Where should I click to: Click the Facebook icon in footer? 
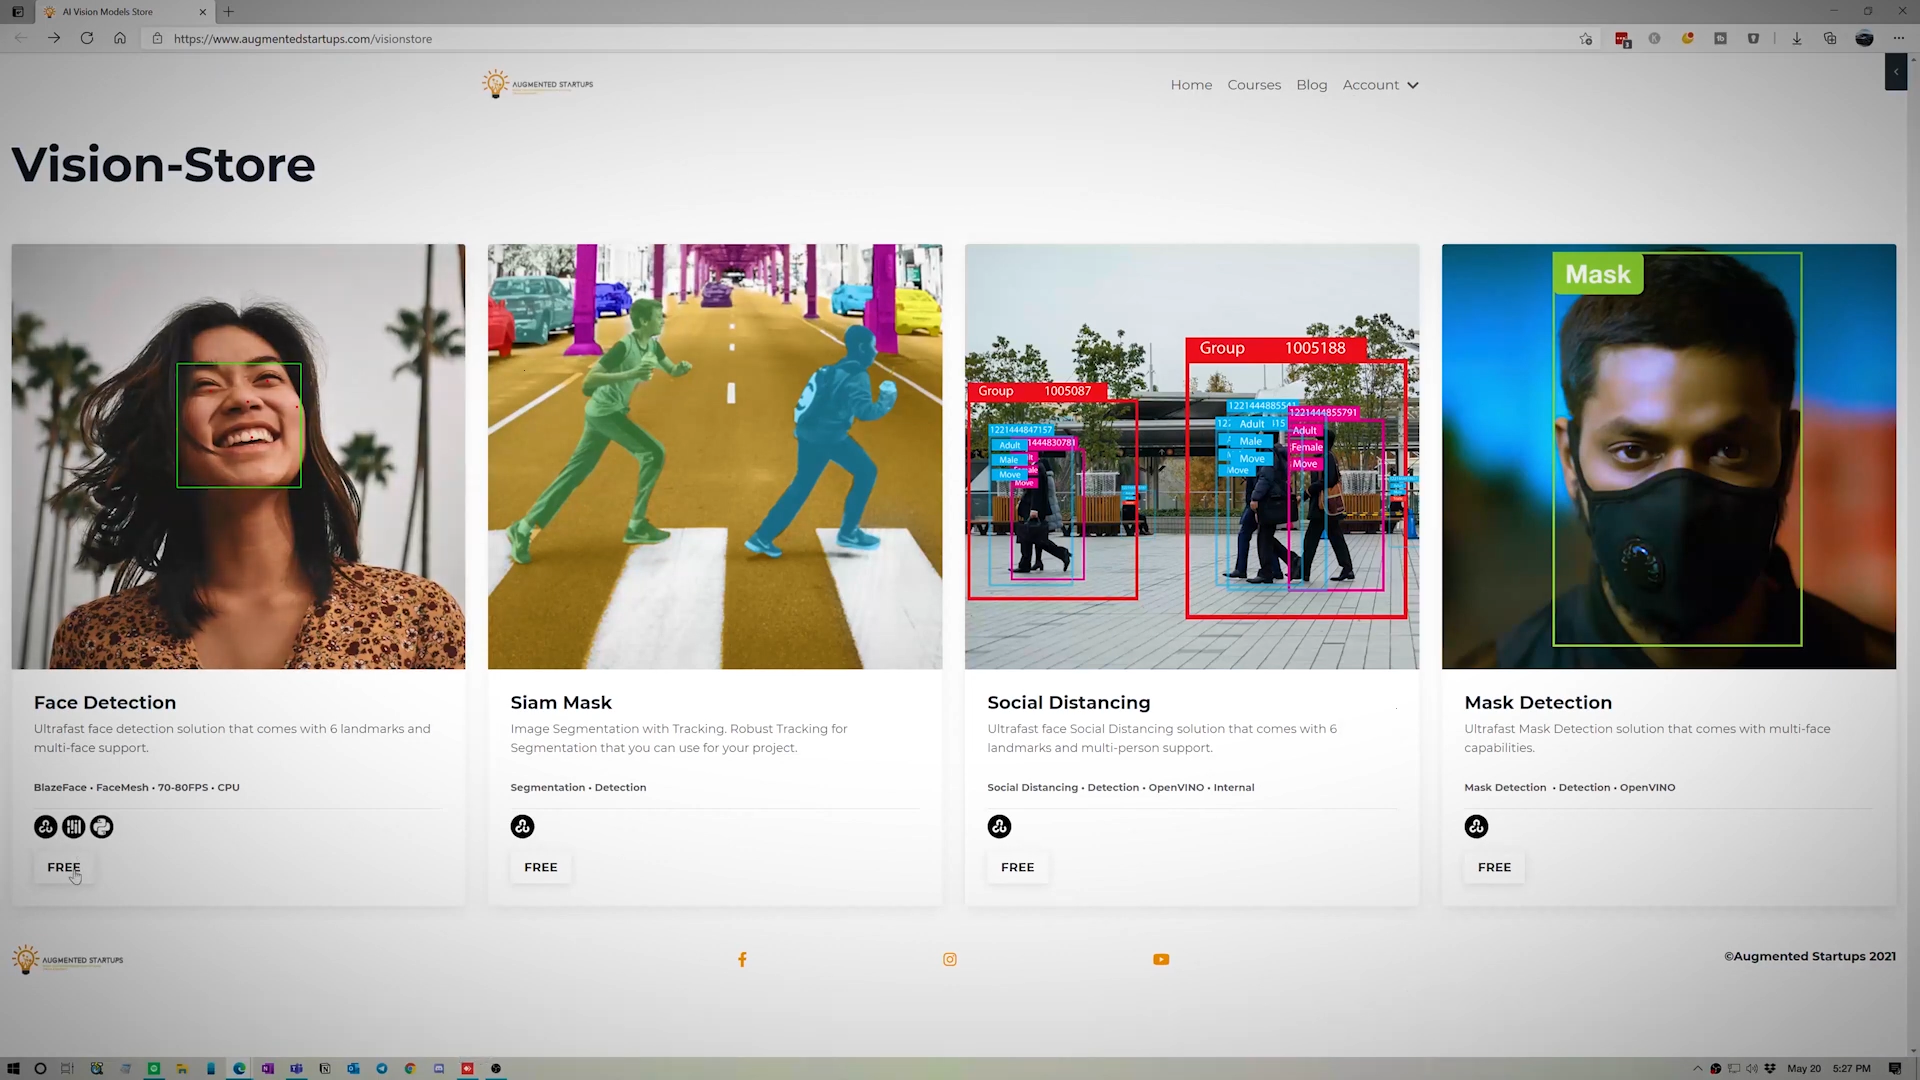tap(742, 960)
